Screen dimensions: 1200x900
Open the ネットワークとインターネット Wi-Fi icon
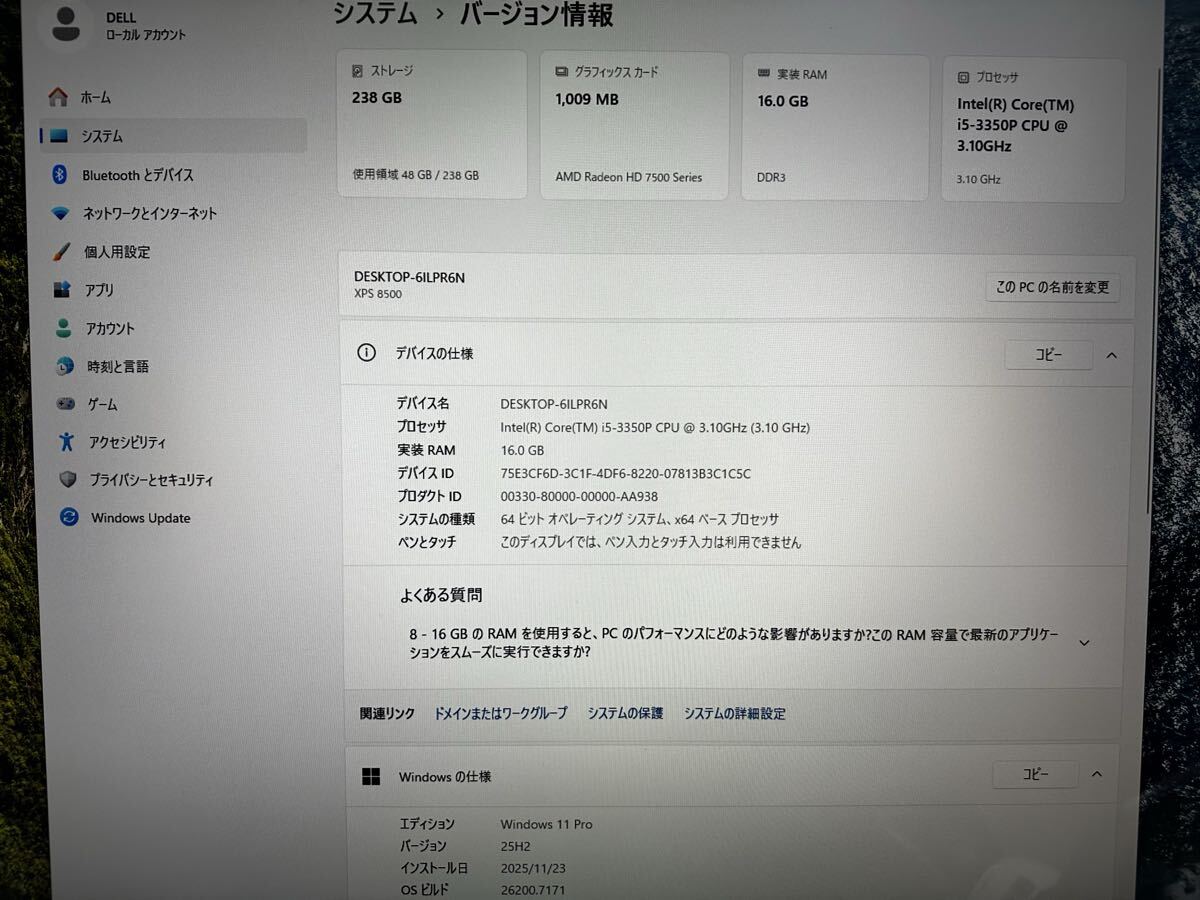click(61, 213)
